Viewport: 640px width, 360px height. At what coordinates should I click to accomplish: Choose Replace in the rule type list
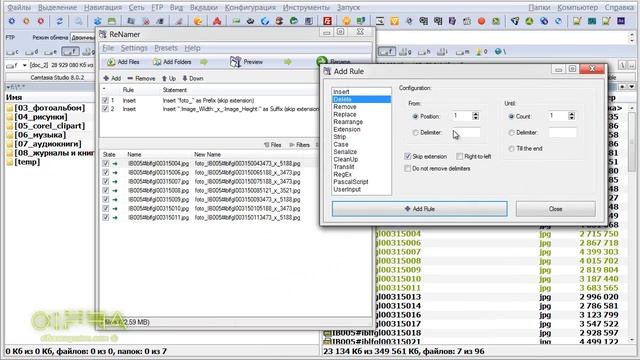[345, 114]
